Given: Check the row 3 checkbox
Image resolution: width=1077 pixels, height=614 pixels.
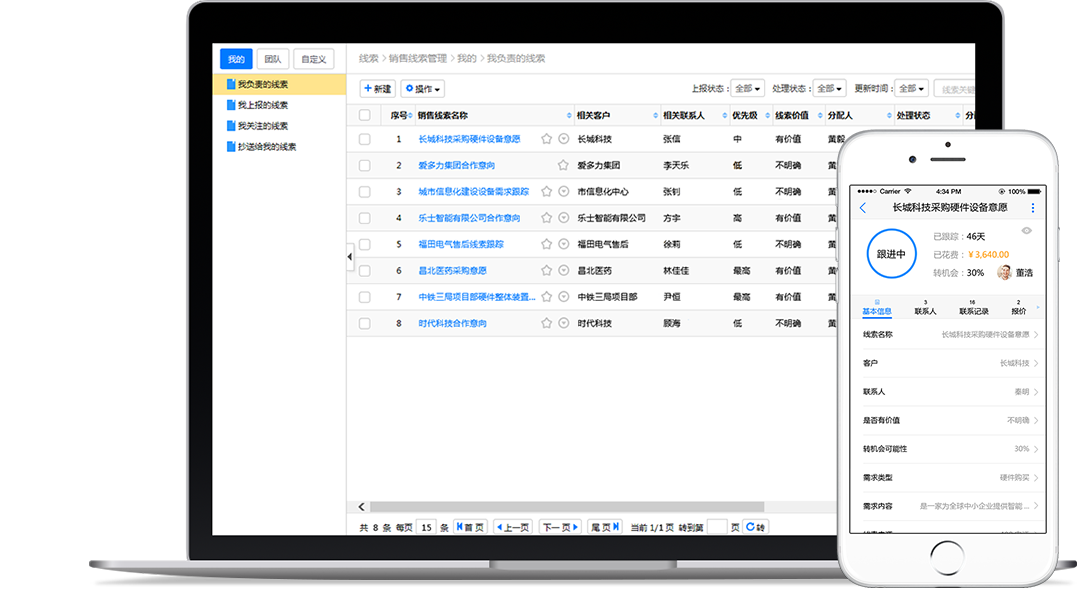Looking at the screenshot, I should pos(365,192).
